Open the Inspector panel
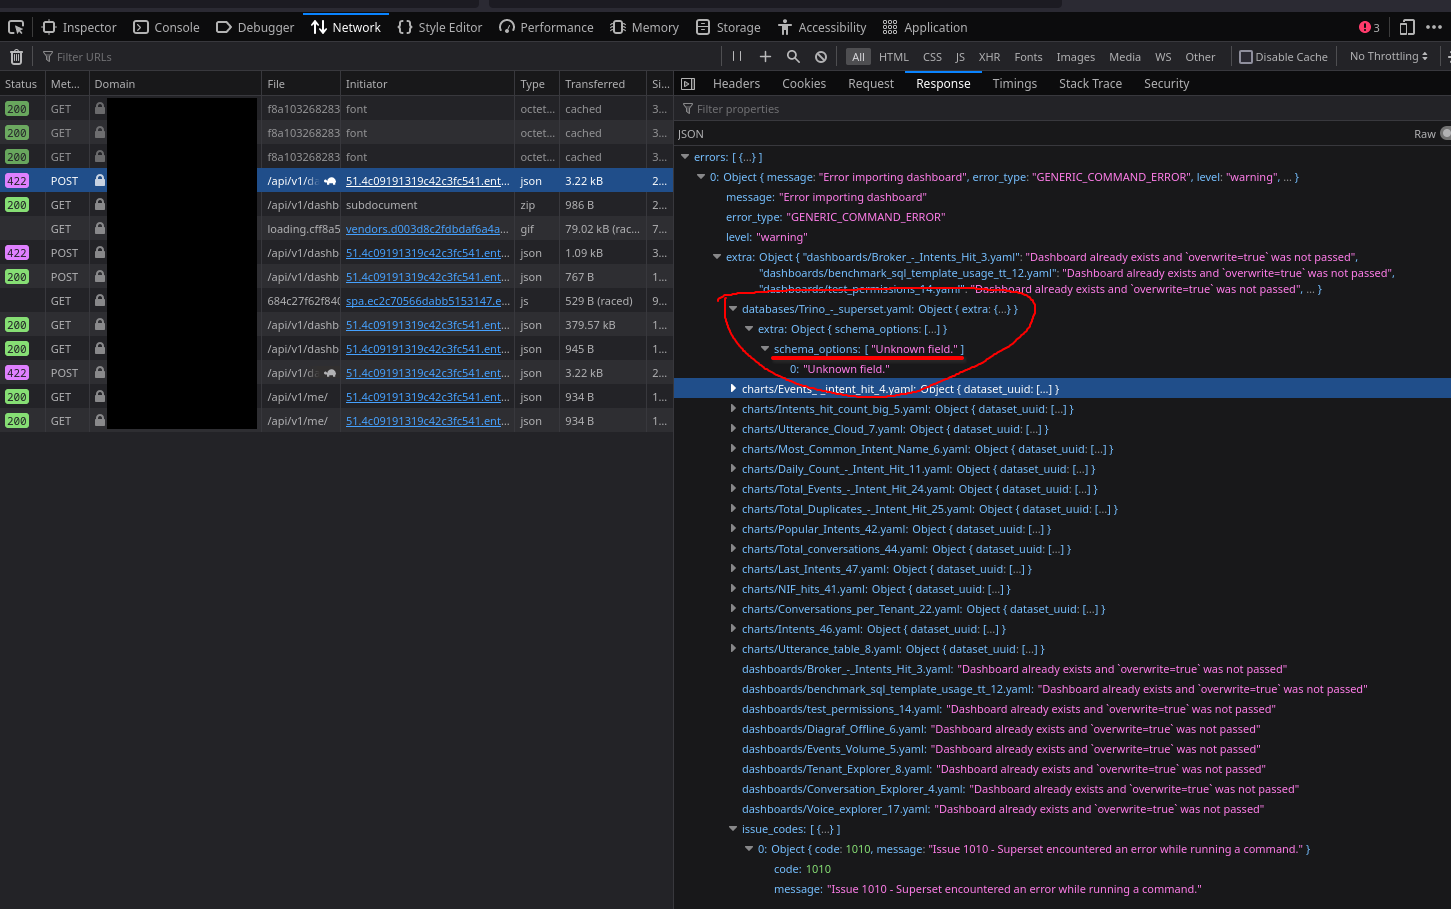The width and height of the screenshot is (1451, 909). pos(79,27)
